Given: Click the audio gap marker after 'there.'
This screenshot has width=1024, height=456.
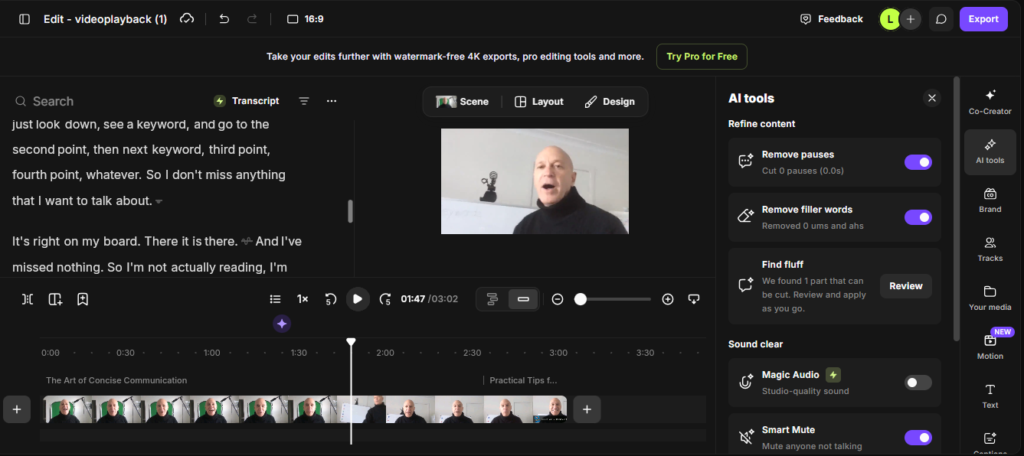Looking at the screenshot, I should tap(246, 242).
